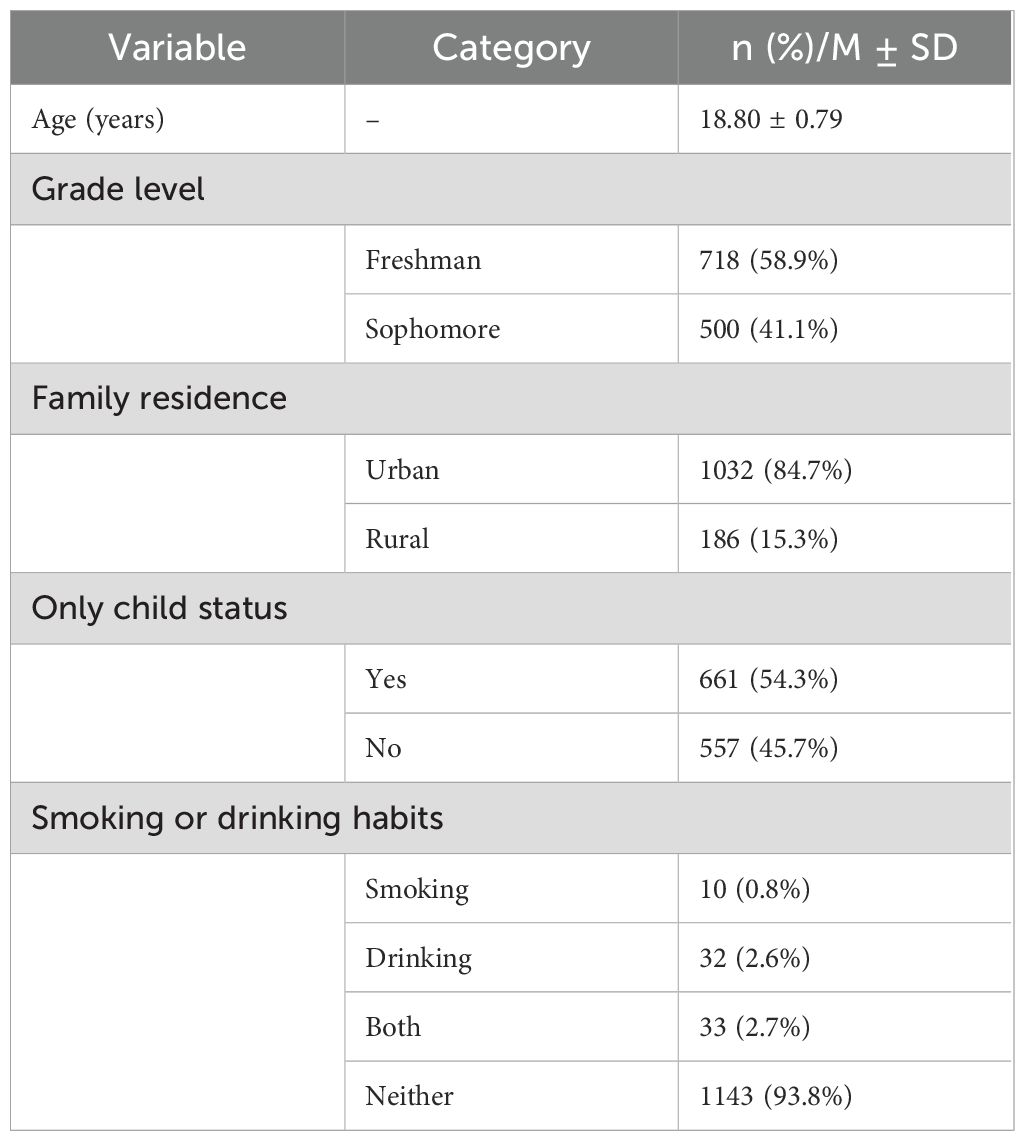Click the Category column header
This screenshot has width=1025, height=1141.
[x=511, y=48]
